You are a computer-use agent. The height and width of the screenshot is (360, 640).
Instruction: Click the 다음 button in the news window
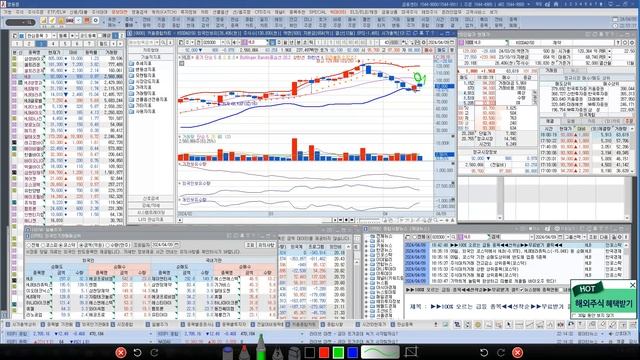coord(604,237)
